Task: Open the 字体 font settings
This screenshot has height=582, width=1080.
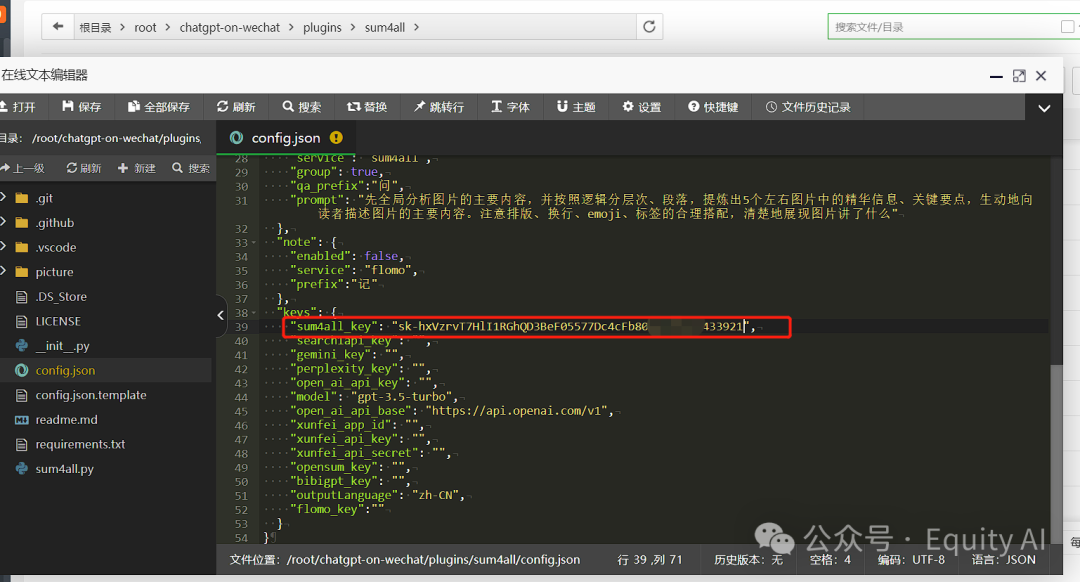Action: click(x=510, y=107)
